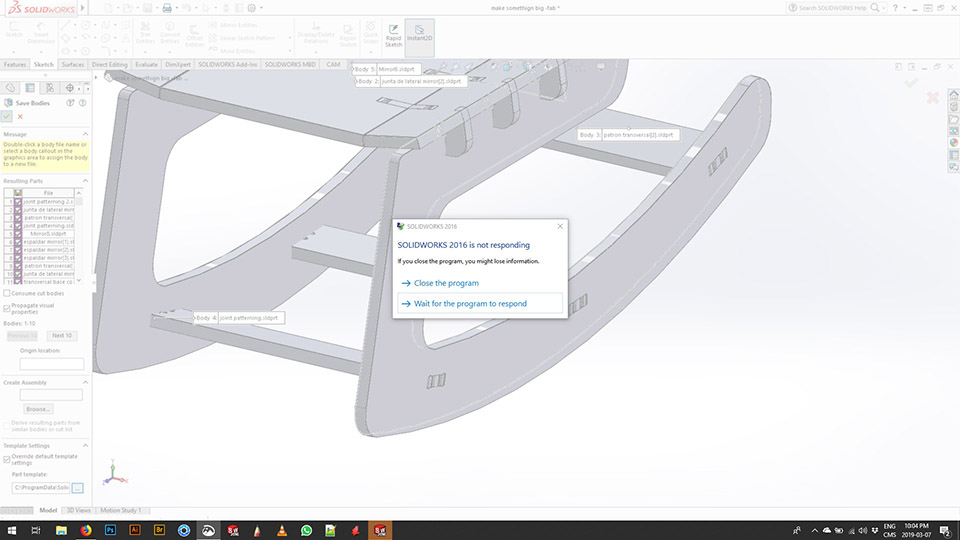Toggle the save-all header icon above checkboxes
Screen dimensions: 960x540
[18, 193]
